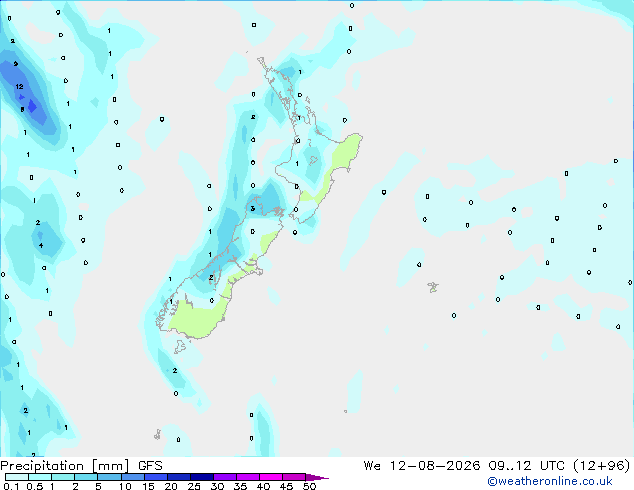Select the 40–45 mm magenta legend swatch
Screen dimensions: 634x490
pos(271,477)
